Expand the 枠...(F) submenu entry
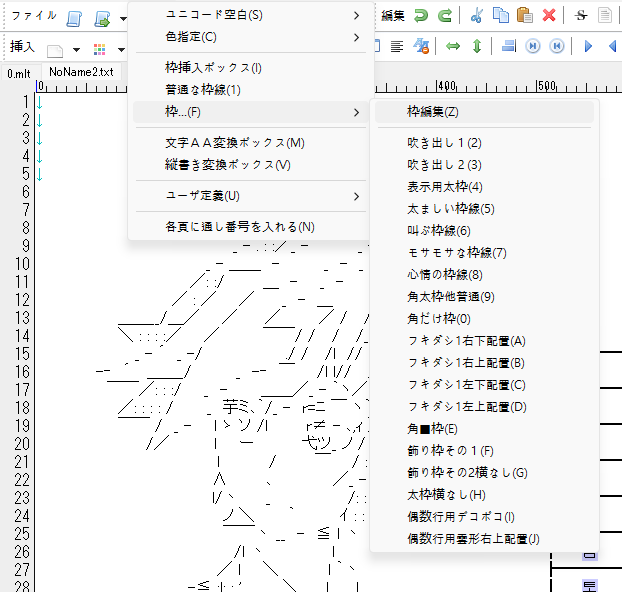622x592 pixels. click(x=250, y=112)
